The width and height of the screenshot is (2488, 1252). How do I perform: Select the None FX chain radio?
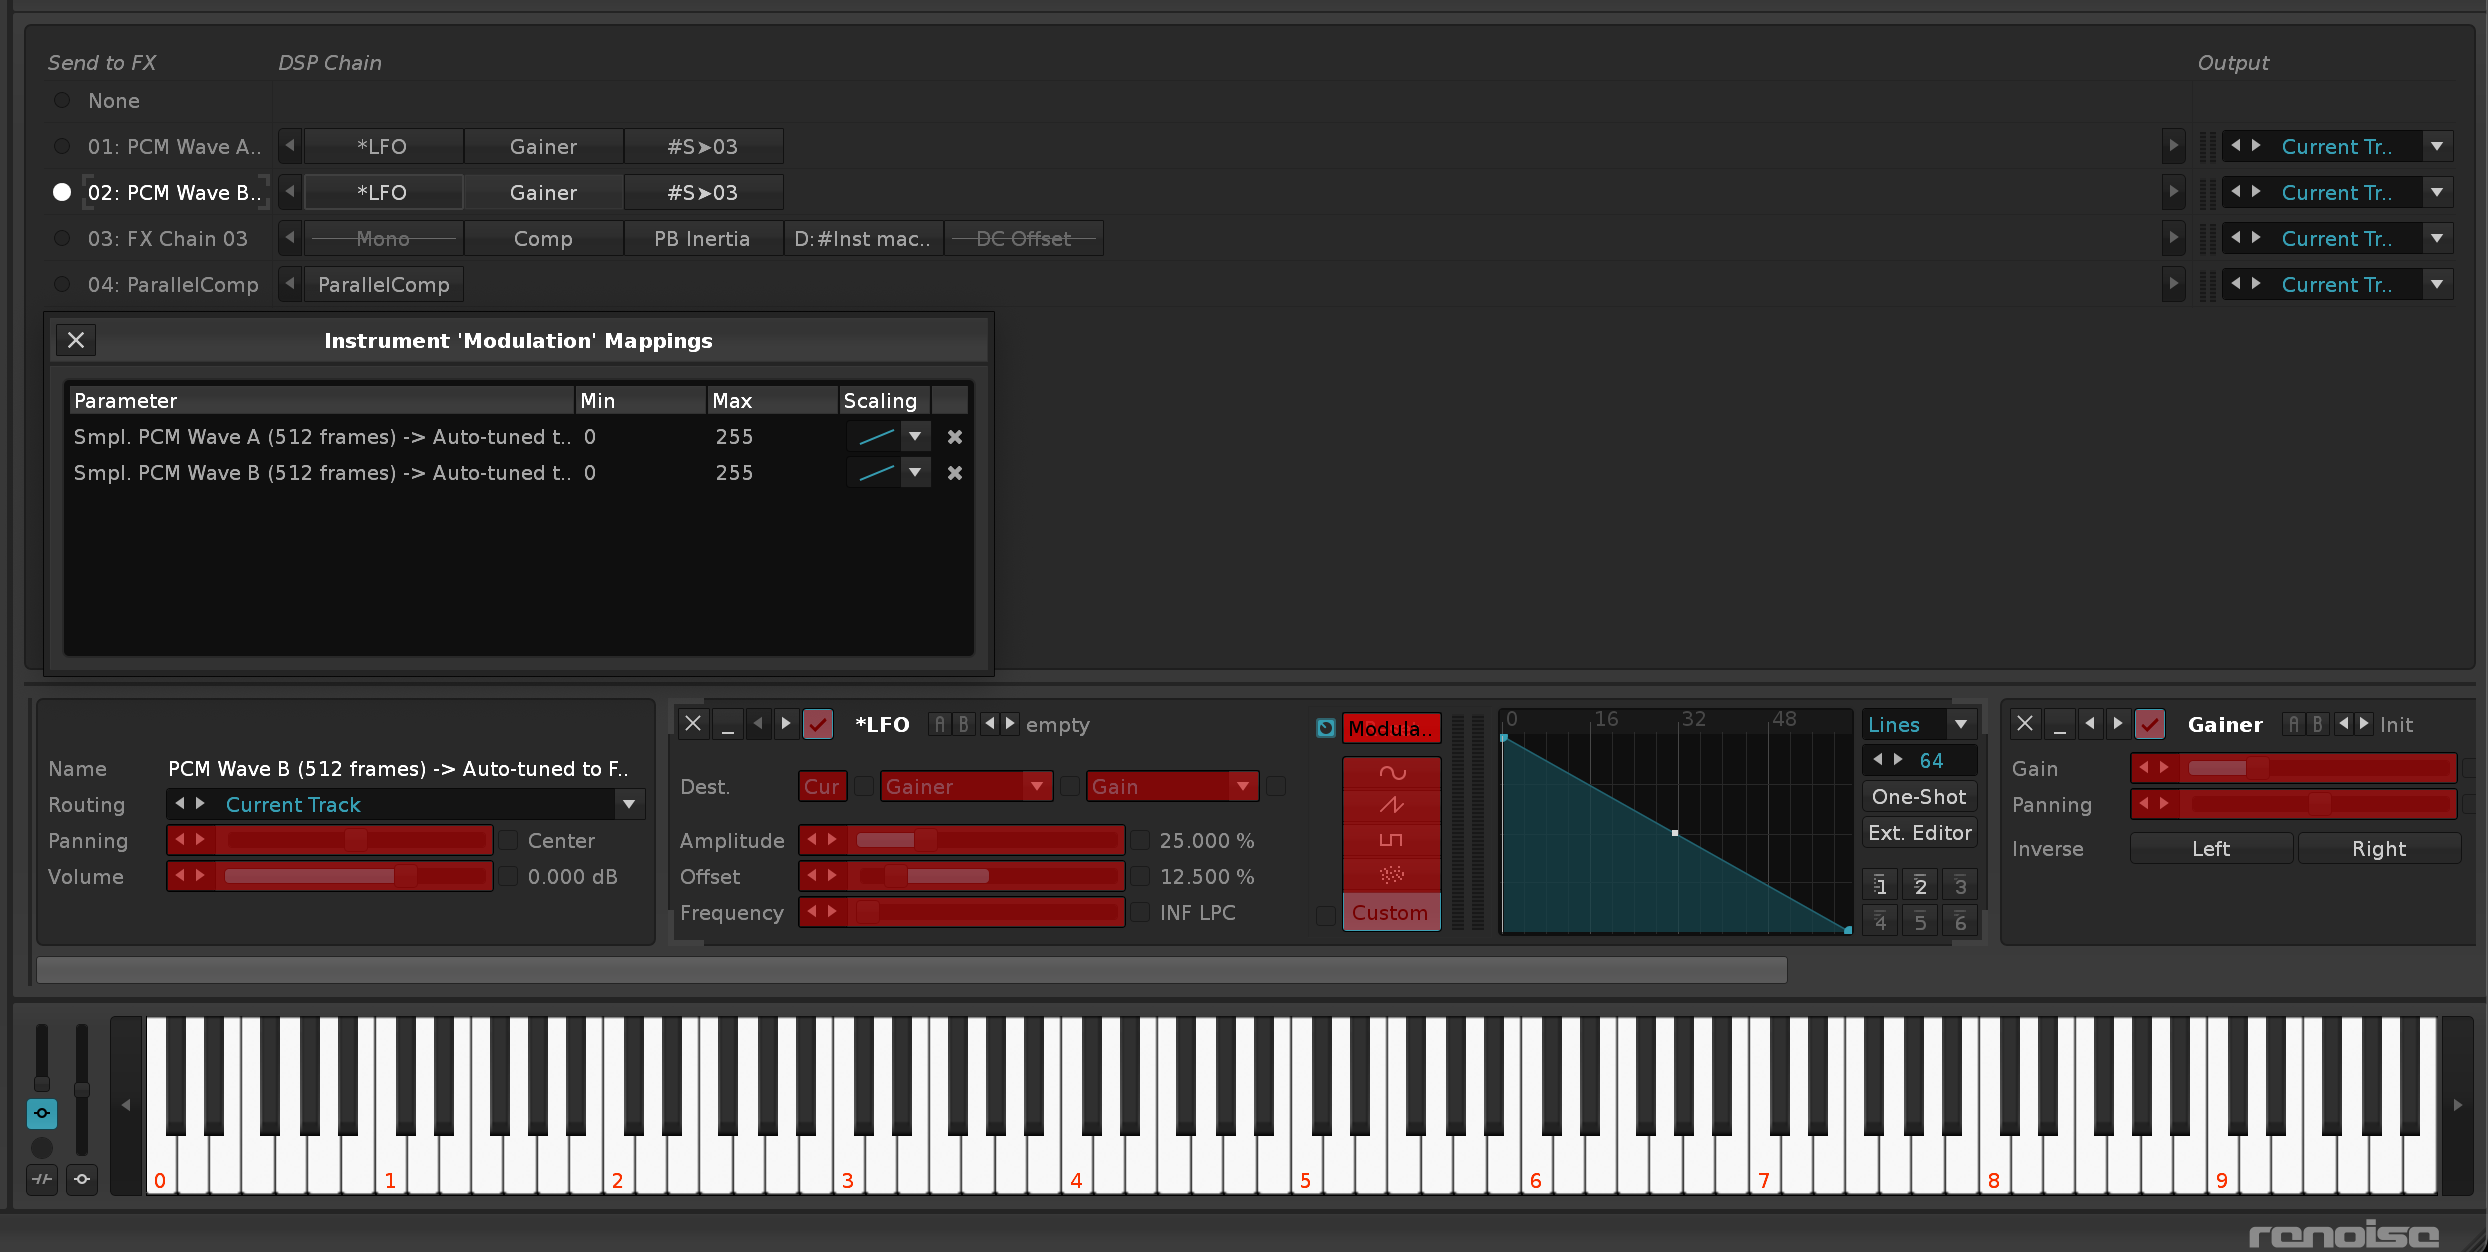pos(62,100)
